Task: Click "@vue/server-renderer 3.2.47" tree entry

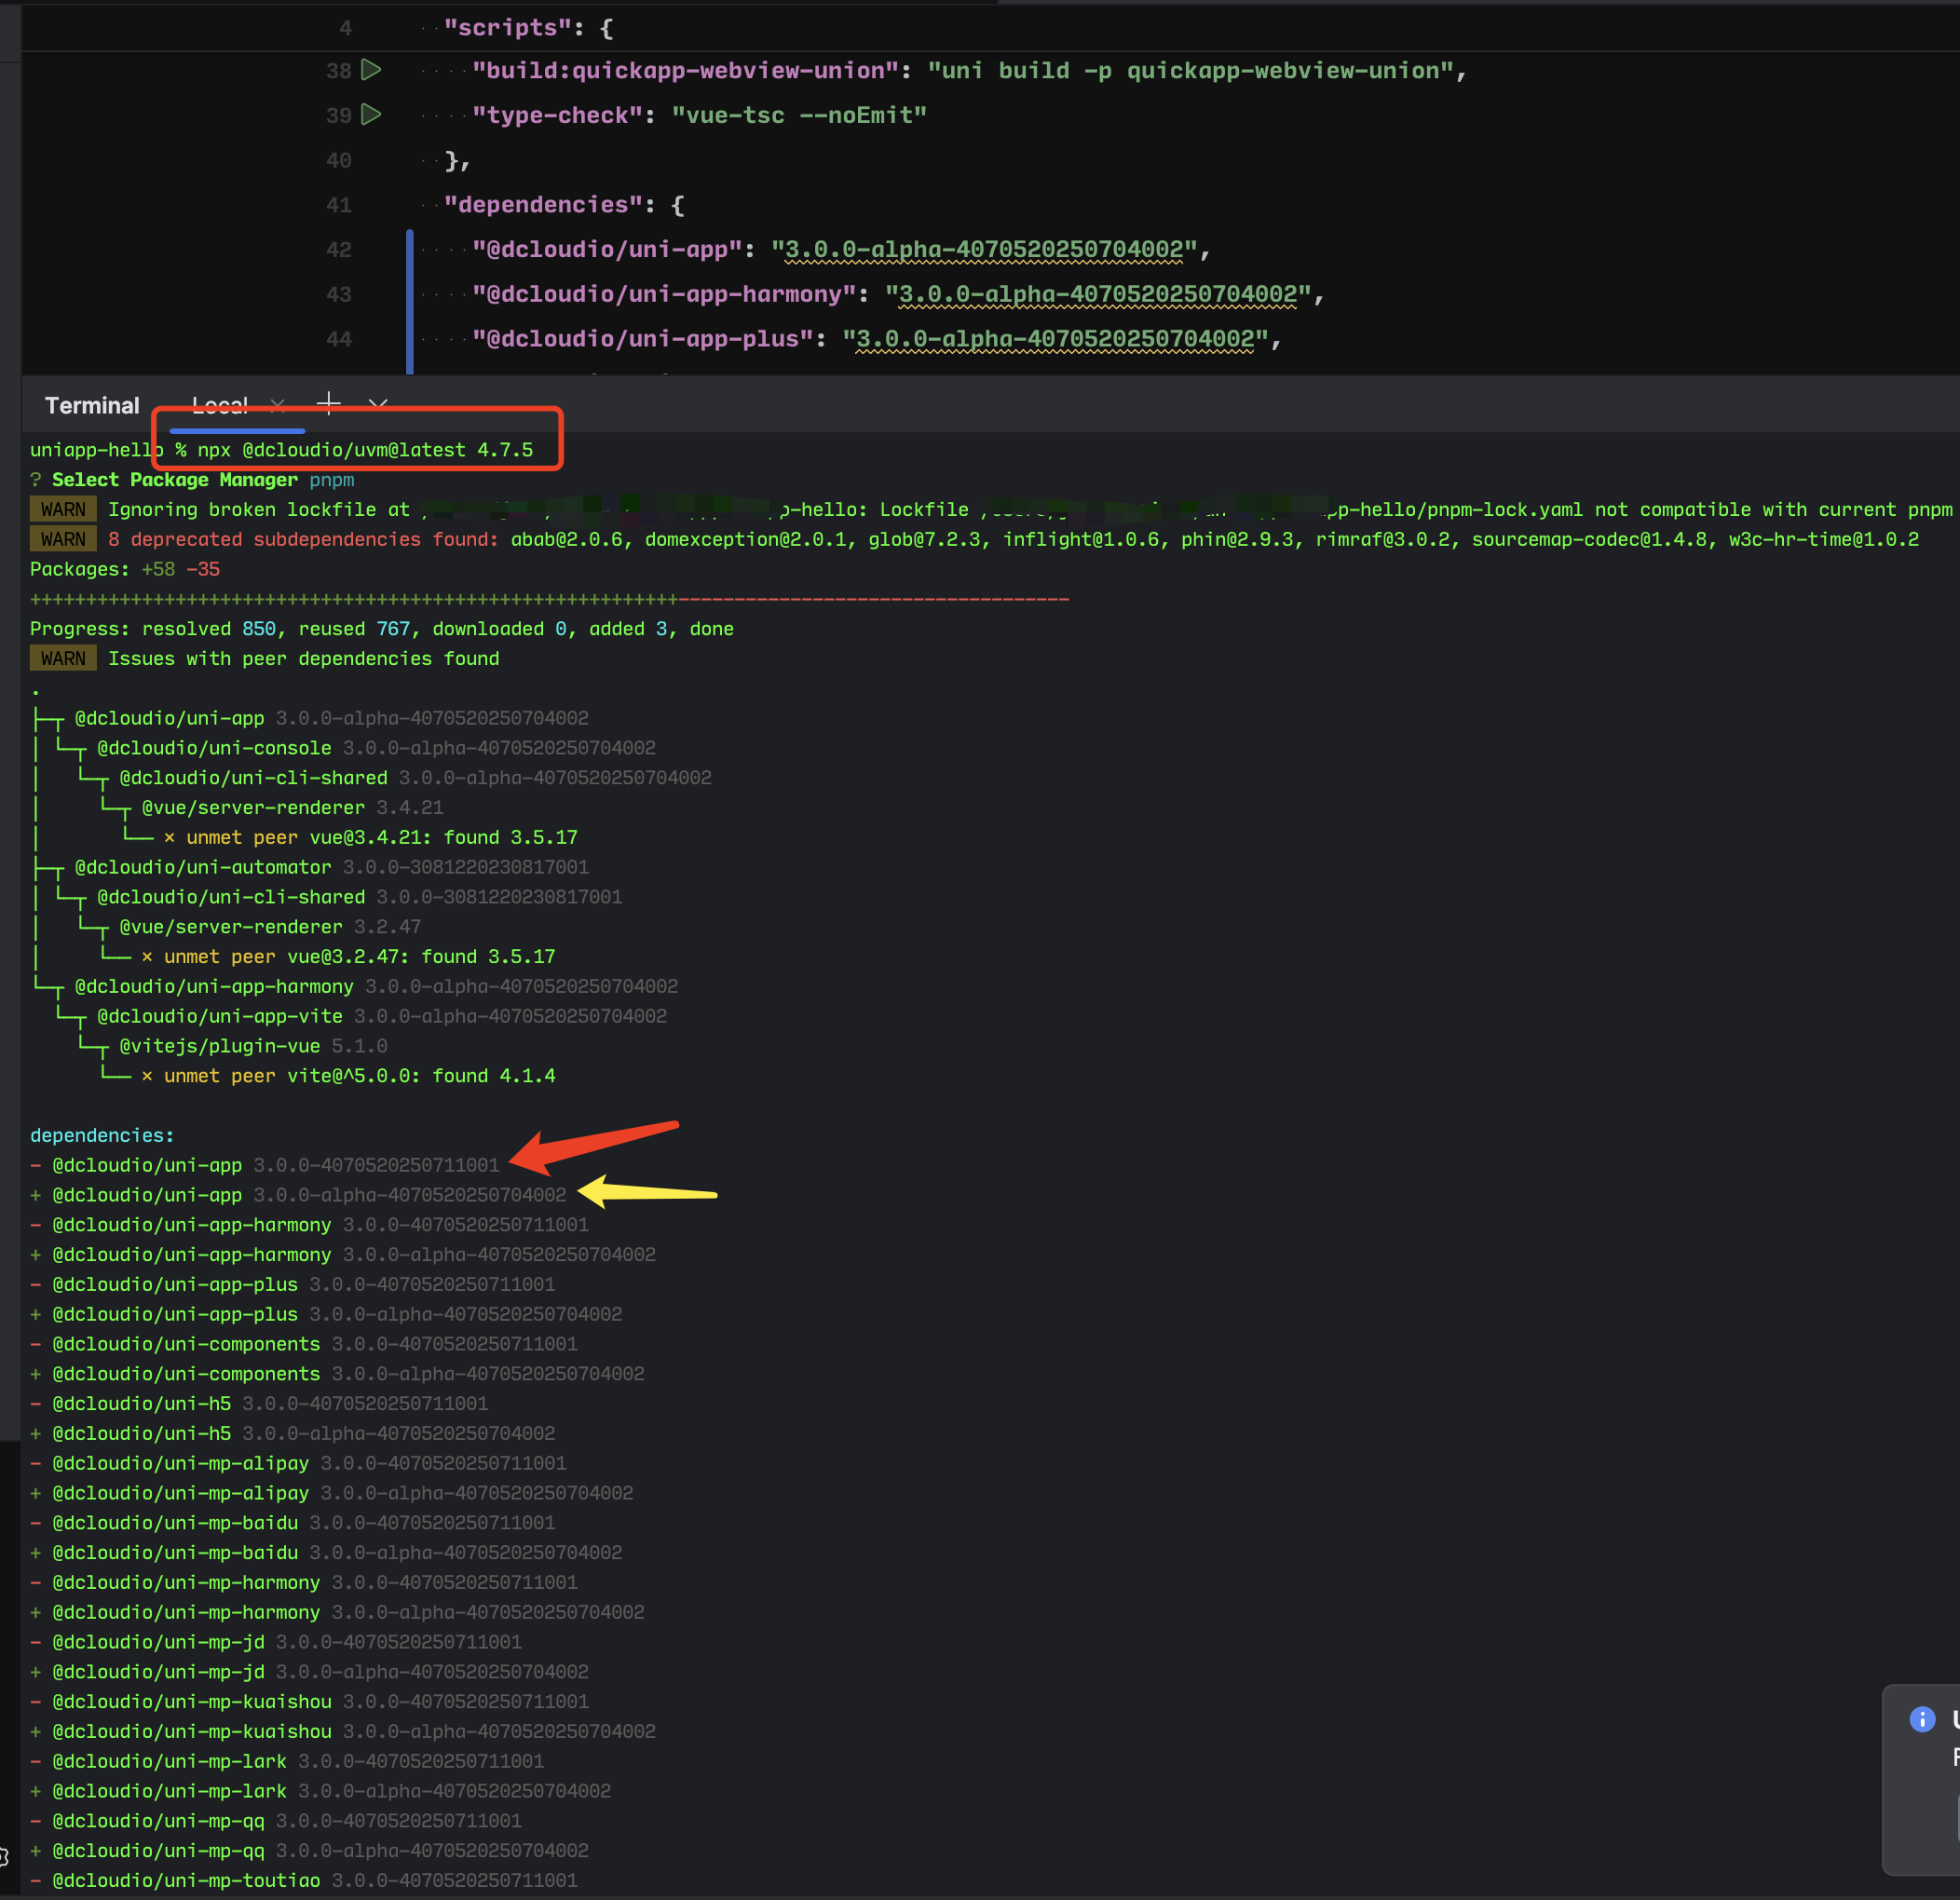Action: click(x=270, y=927)
